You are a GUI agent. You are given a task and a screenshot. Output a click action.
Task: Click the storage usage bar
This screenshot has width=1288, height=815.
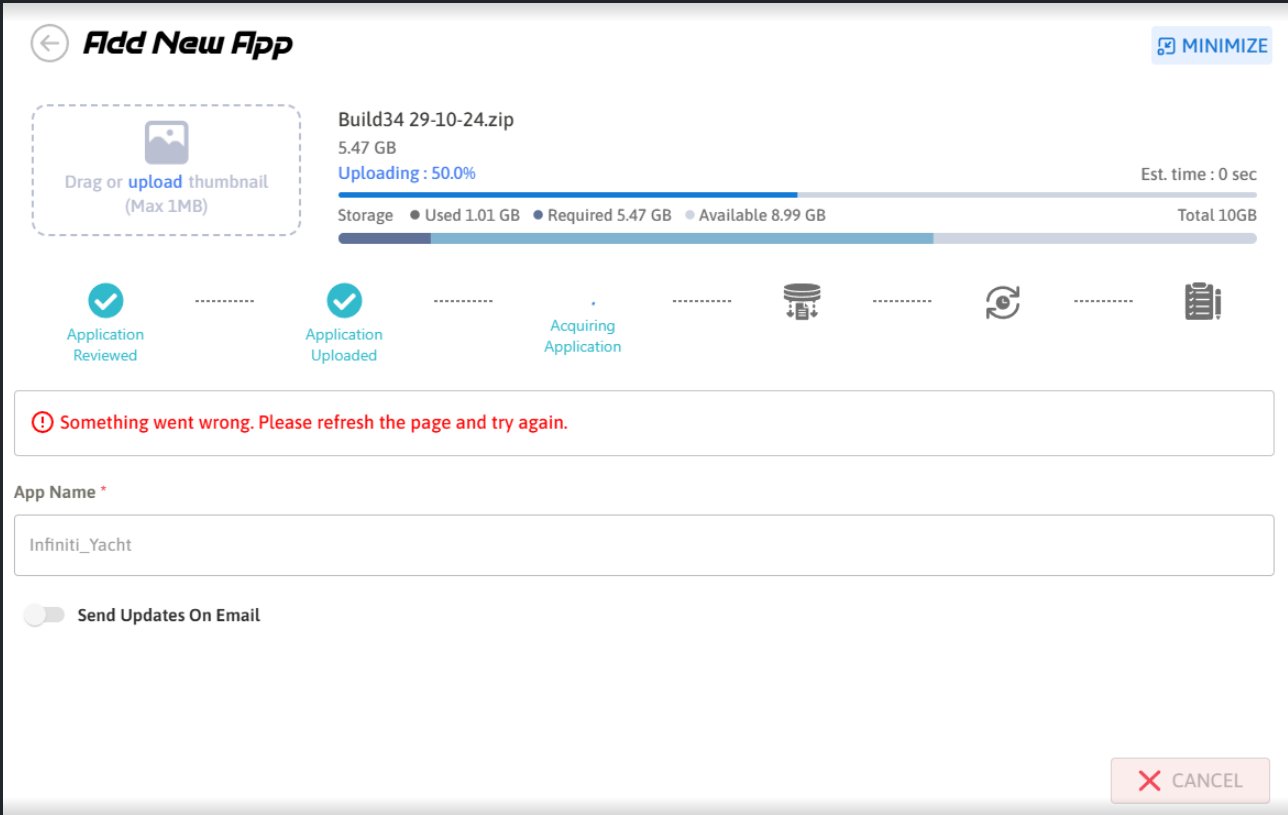[796, 238]
